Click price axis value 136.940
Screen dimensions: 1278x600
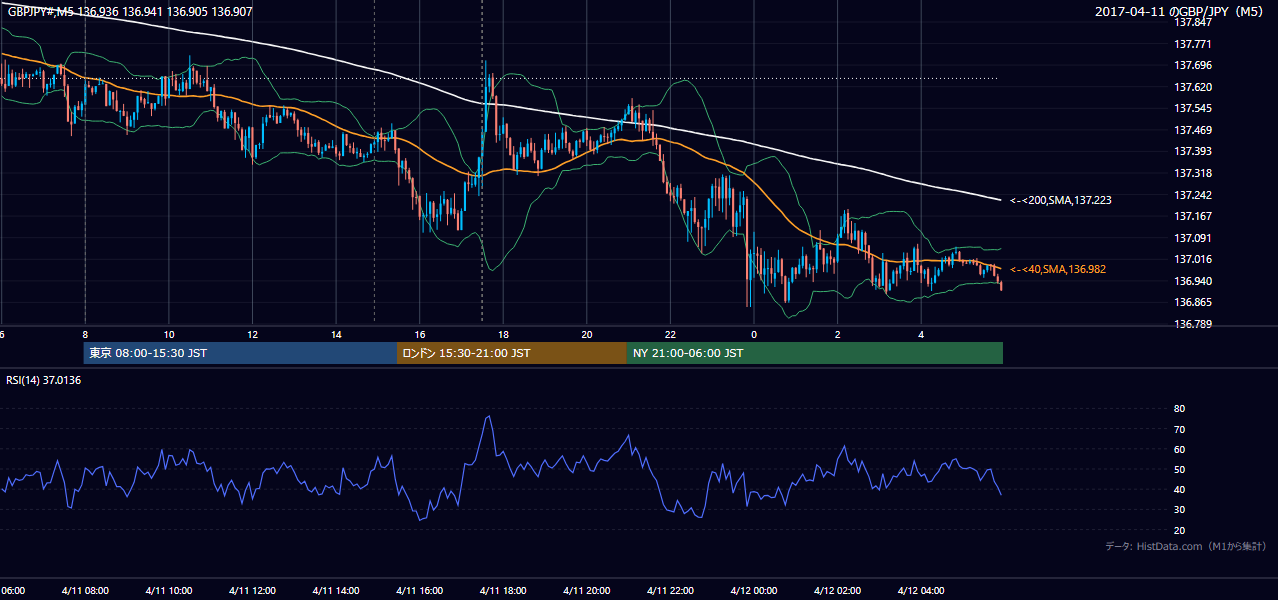tap(1192, 281)
